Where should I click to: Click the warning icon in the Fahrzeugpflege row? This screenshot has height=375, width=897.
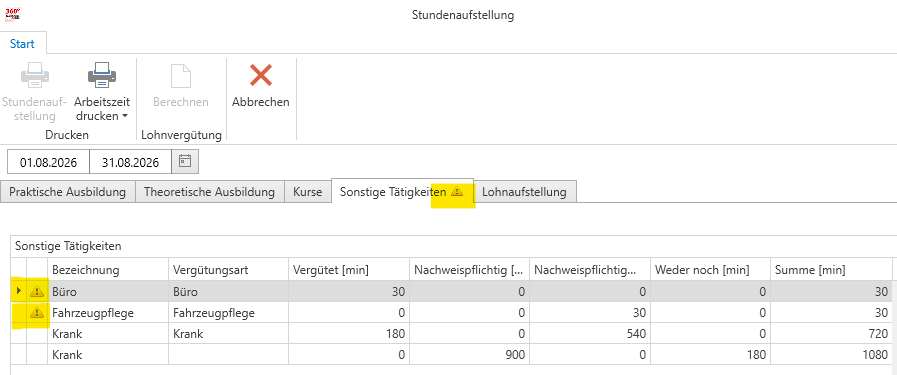[x=37, y=313]
